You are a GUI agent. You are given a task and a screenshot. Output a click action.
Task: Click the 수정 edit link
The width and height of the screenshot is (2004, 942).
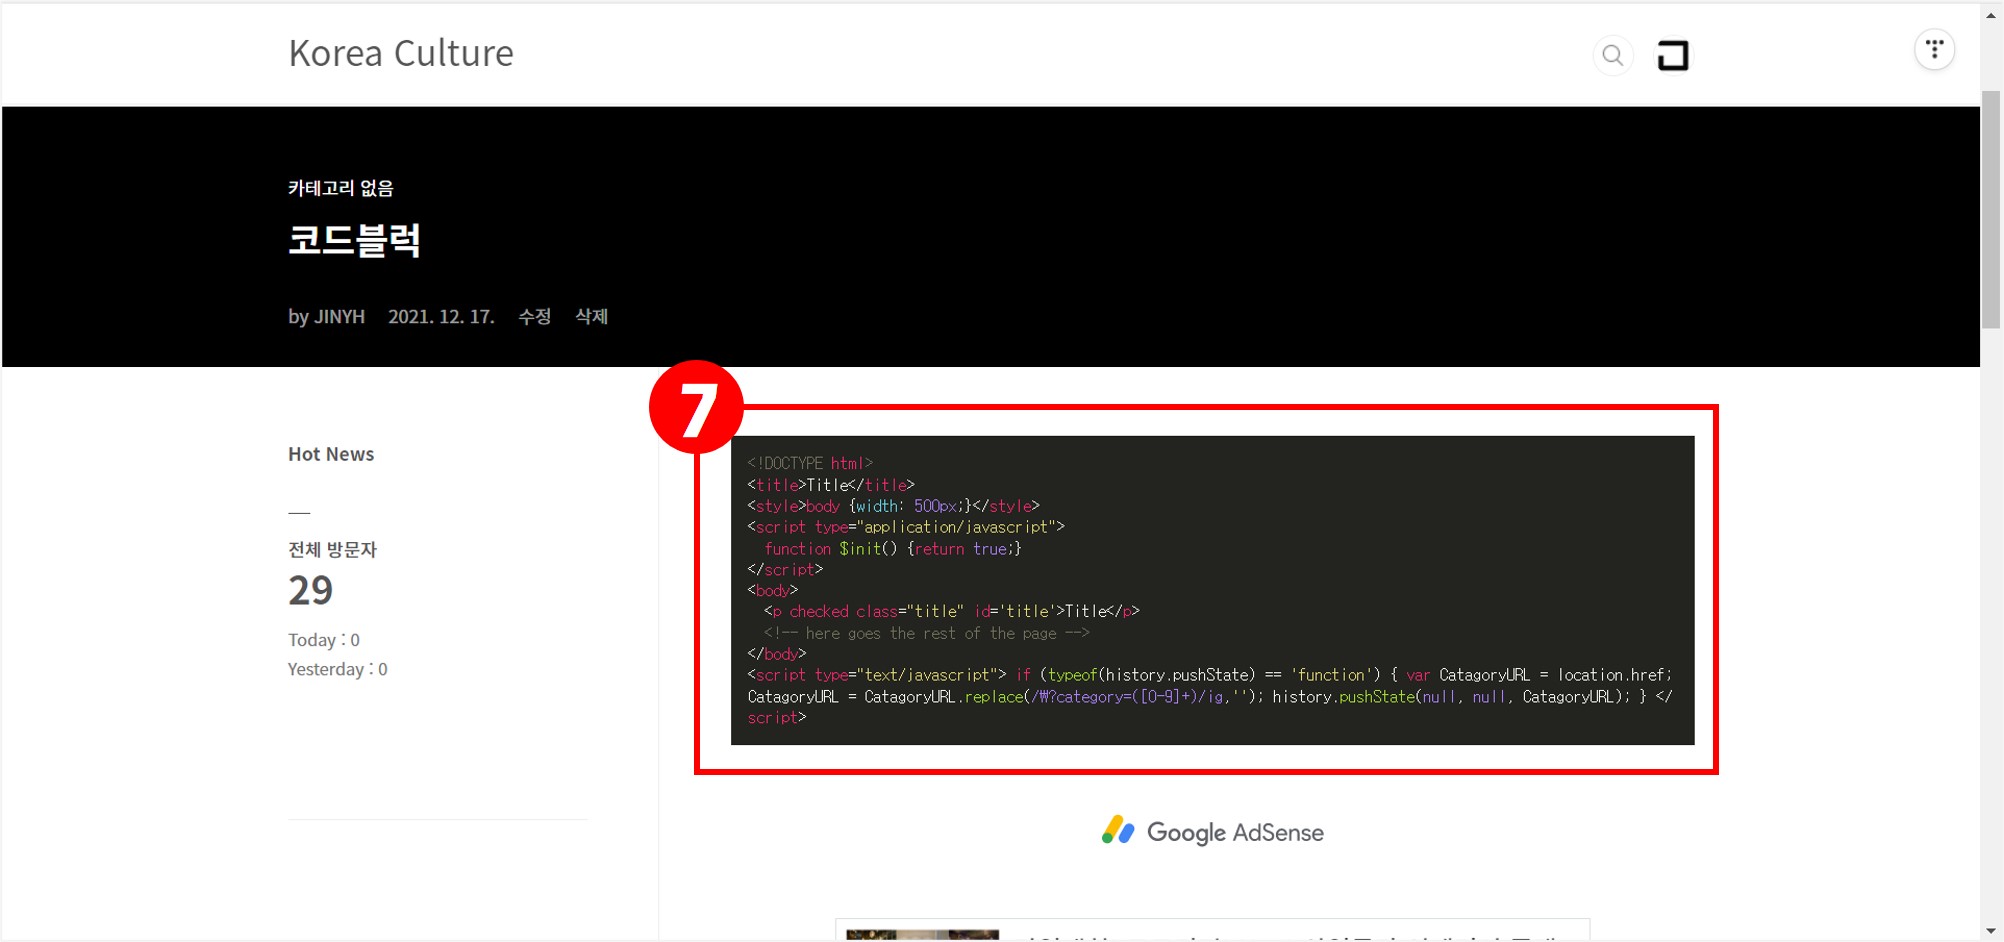pos(535,316)
